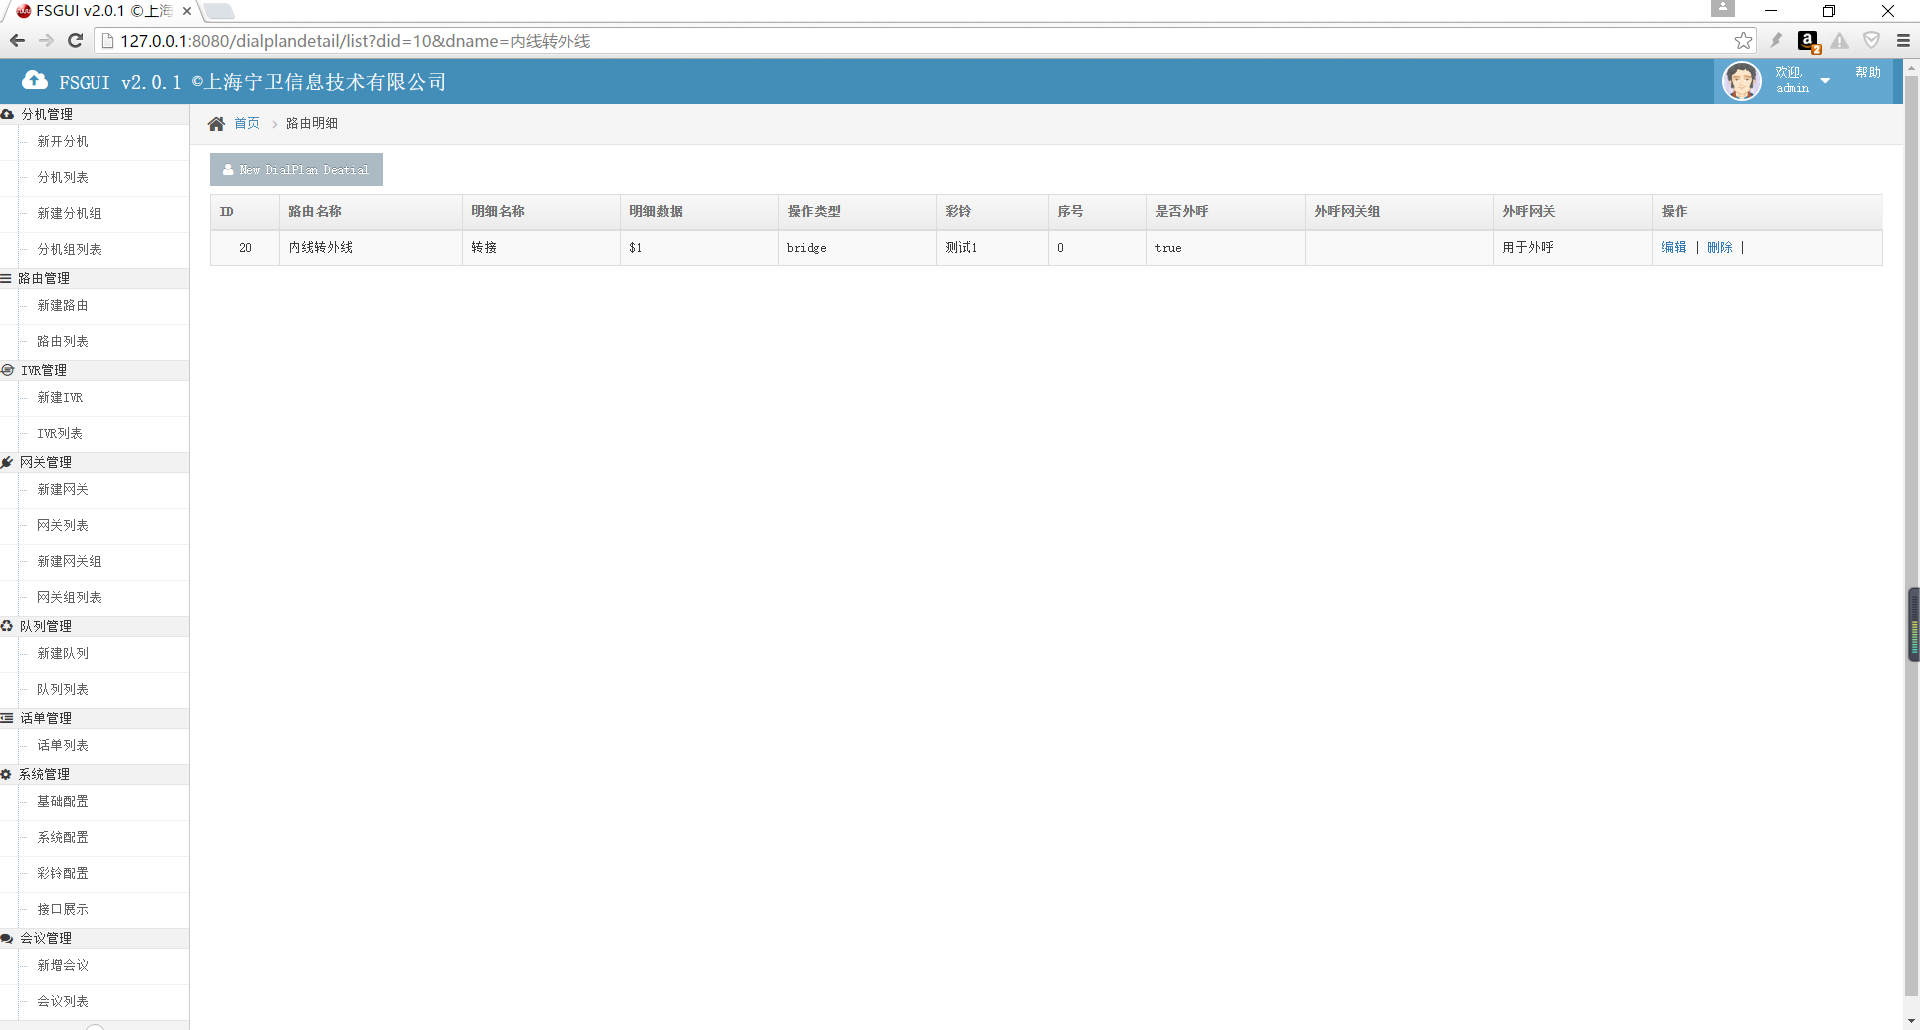Reload the page with refresh icon
Image resolution: width=1920 pixels, height=1030 pixels.
(75, 41)
